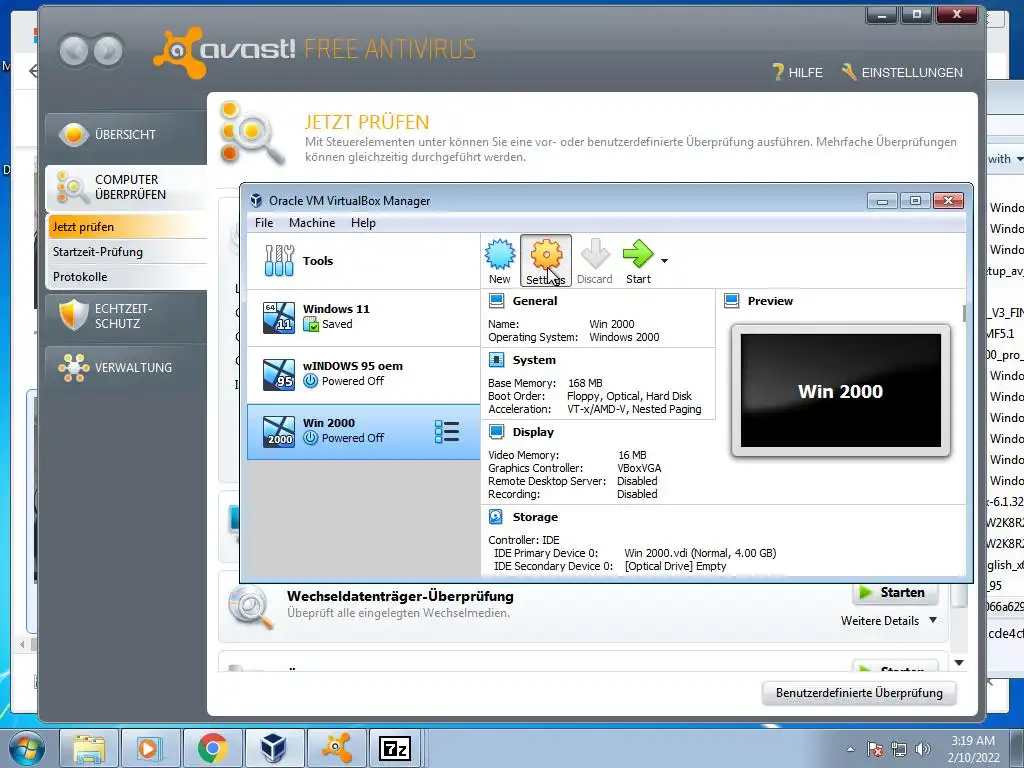The width and height of the screenshot is (1024, 768).
Task: Open avast ECHTZEIT-SCHUTZ section
Action: point(125,316)
